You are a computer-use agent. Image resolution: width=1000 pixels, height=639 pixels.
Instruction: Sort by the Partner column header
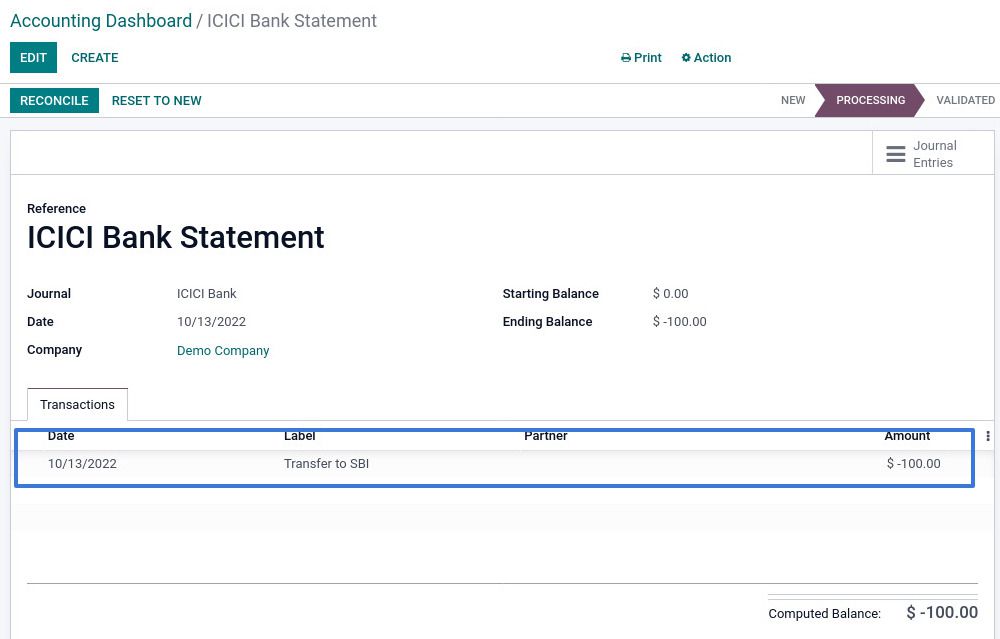point(546,436)
